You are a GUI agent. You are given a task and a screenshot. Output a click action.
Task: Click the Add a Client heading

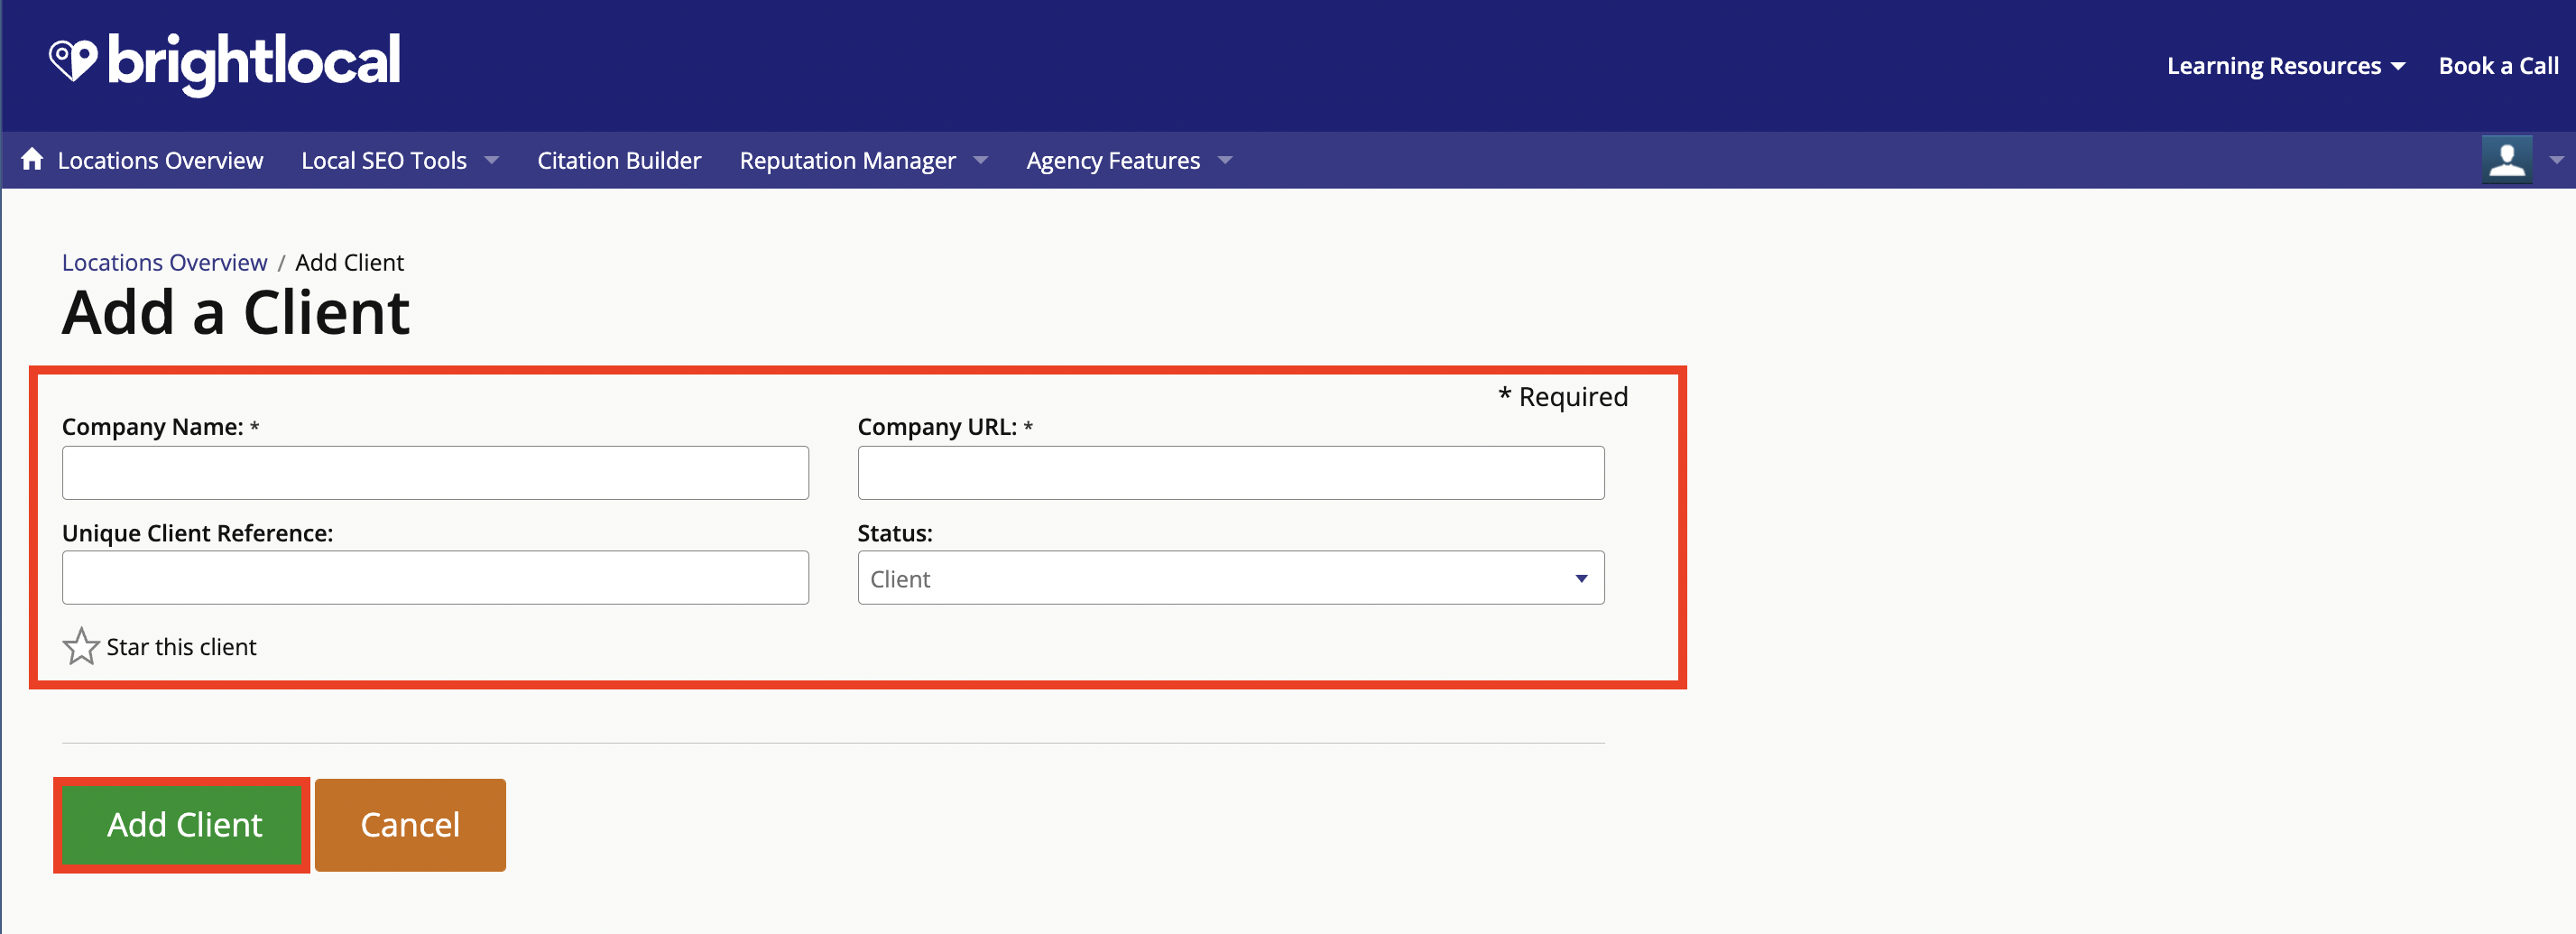[x=235, y=312]
